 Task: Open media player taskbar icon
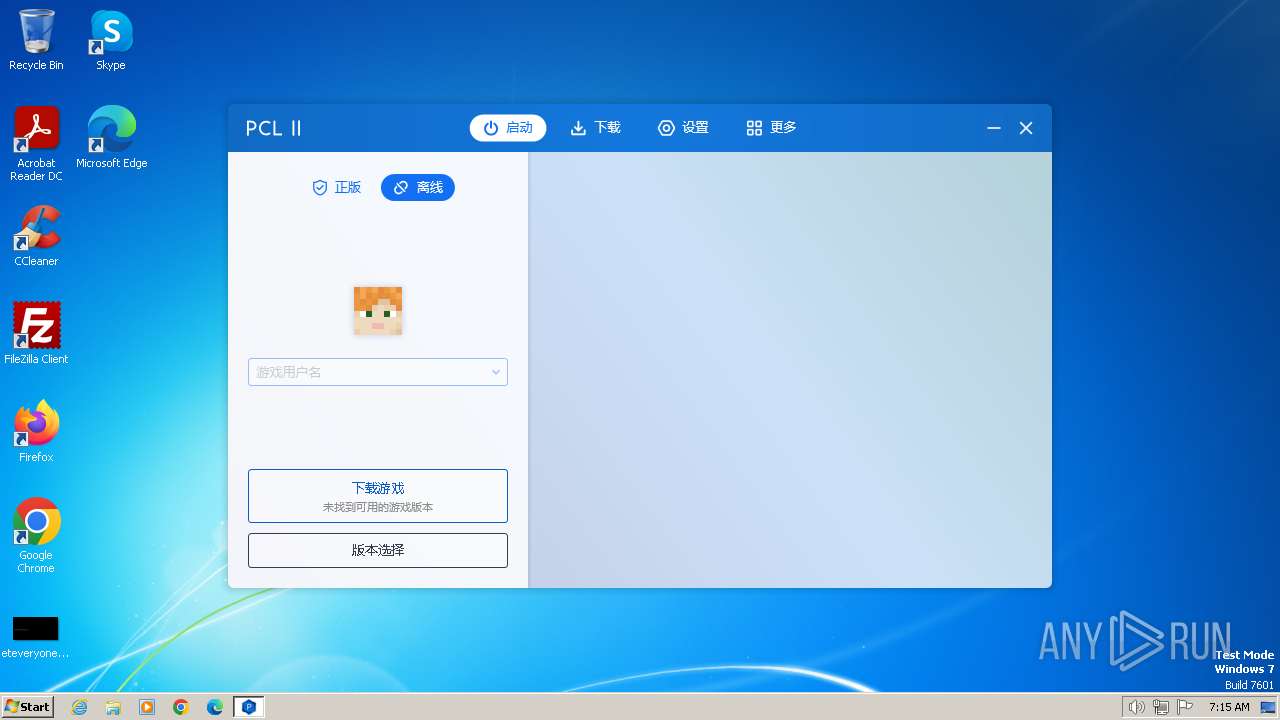point(147,707)
